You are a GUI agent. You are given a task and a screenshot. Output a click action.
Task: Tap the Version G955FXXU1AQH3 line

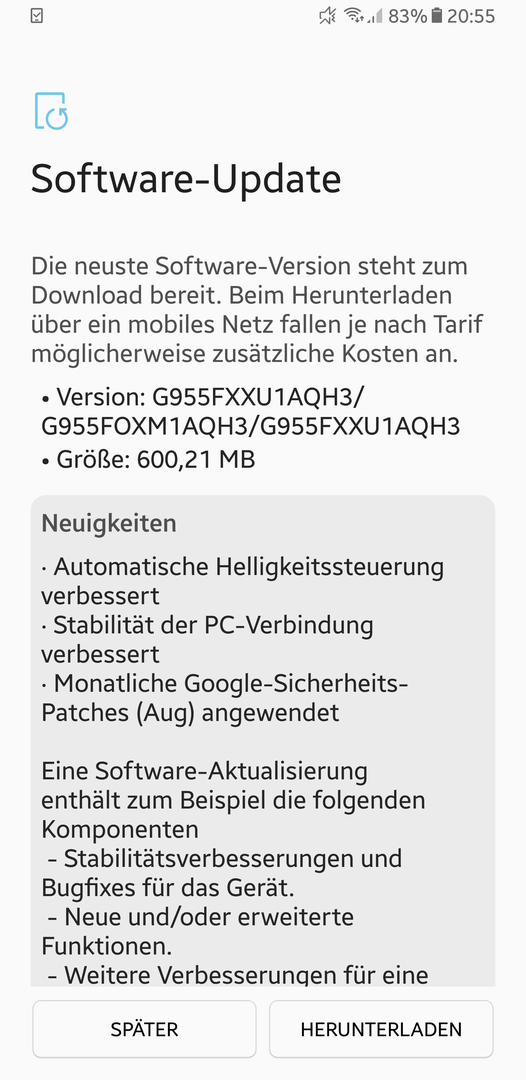(x=251, y=412)
